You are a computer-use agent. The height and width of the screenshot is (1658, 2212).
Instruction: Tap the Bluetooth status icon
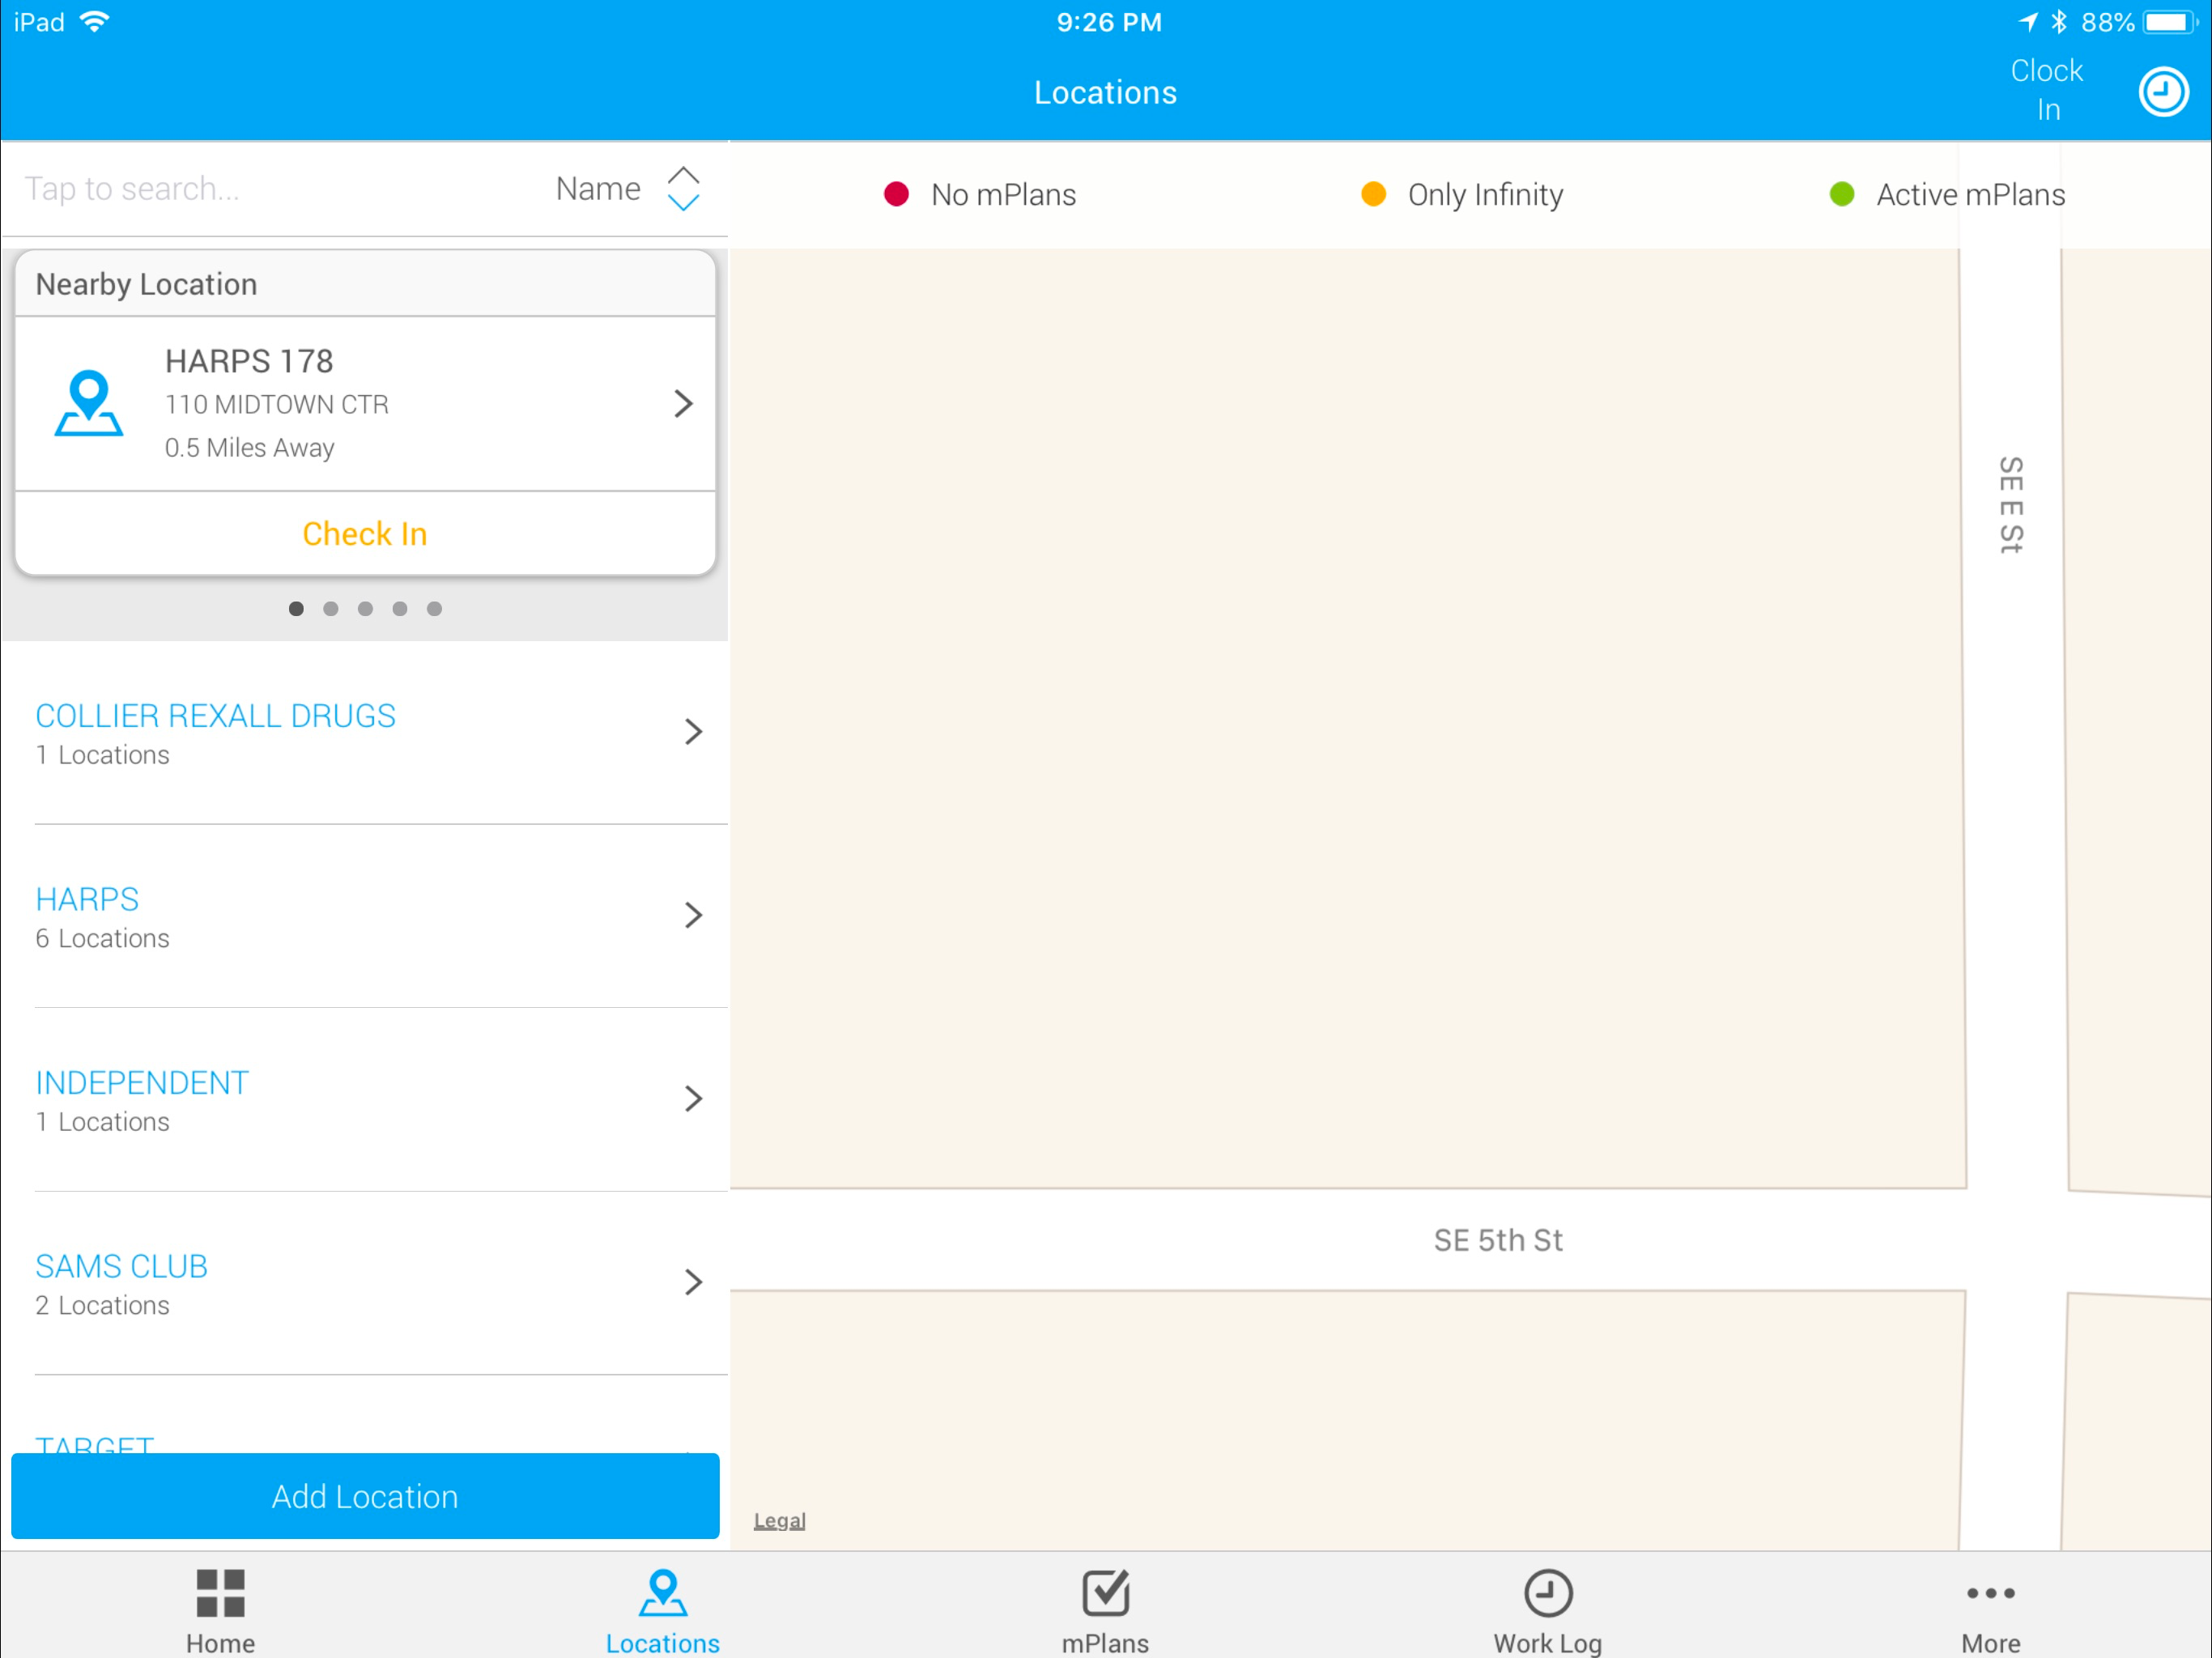pos(2059,22)
